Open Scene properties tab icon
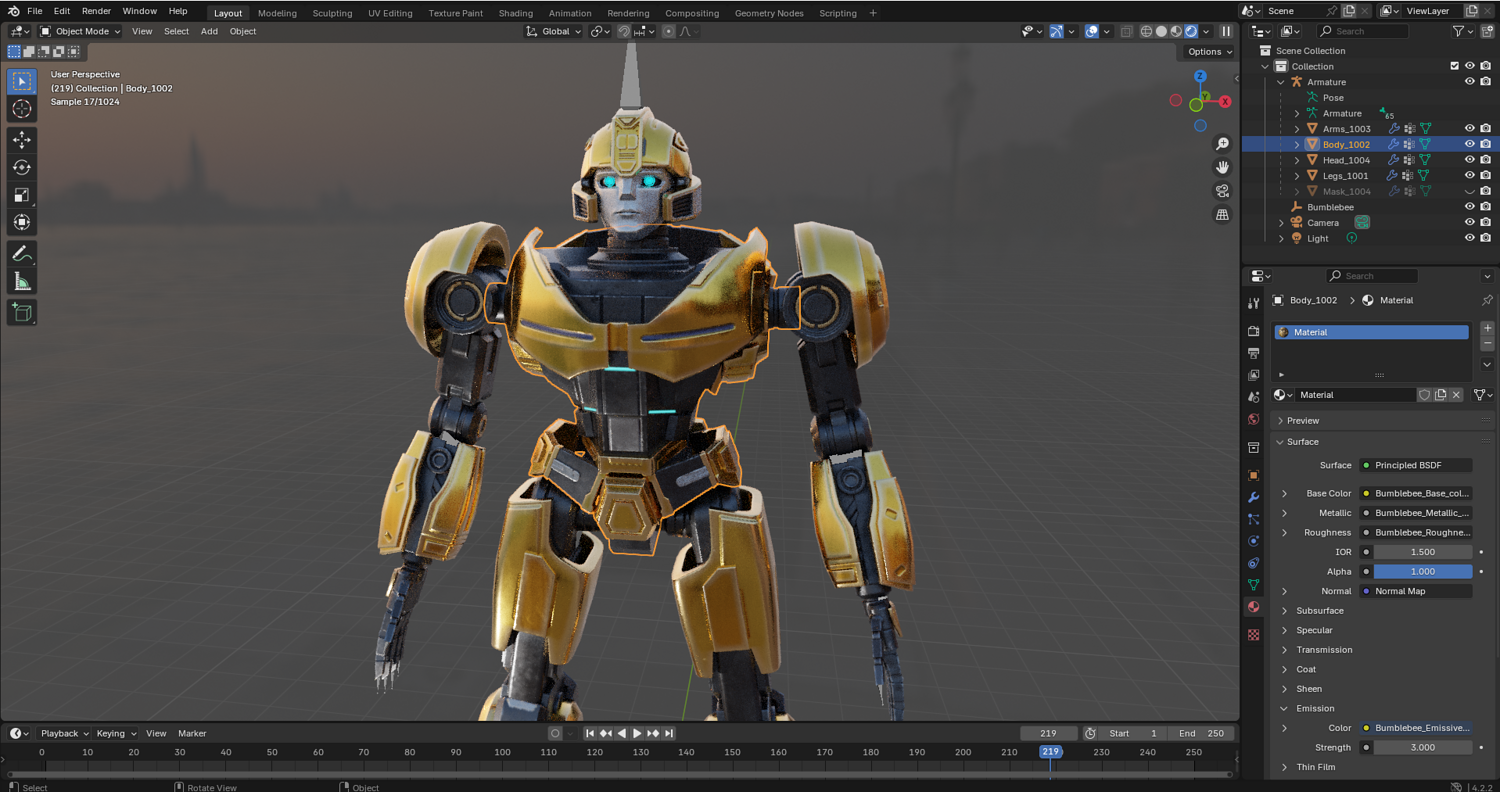 (1254, 397)
